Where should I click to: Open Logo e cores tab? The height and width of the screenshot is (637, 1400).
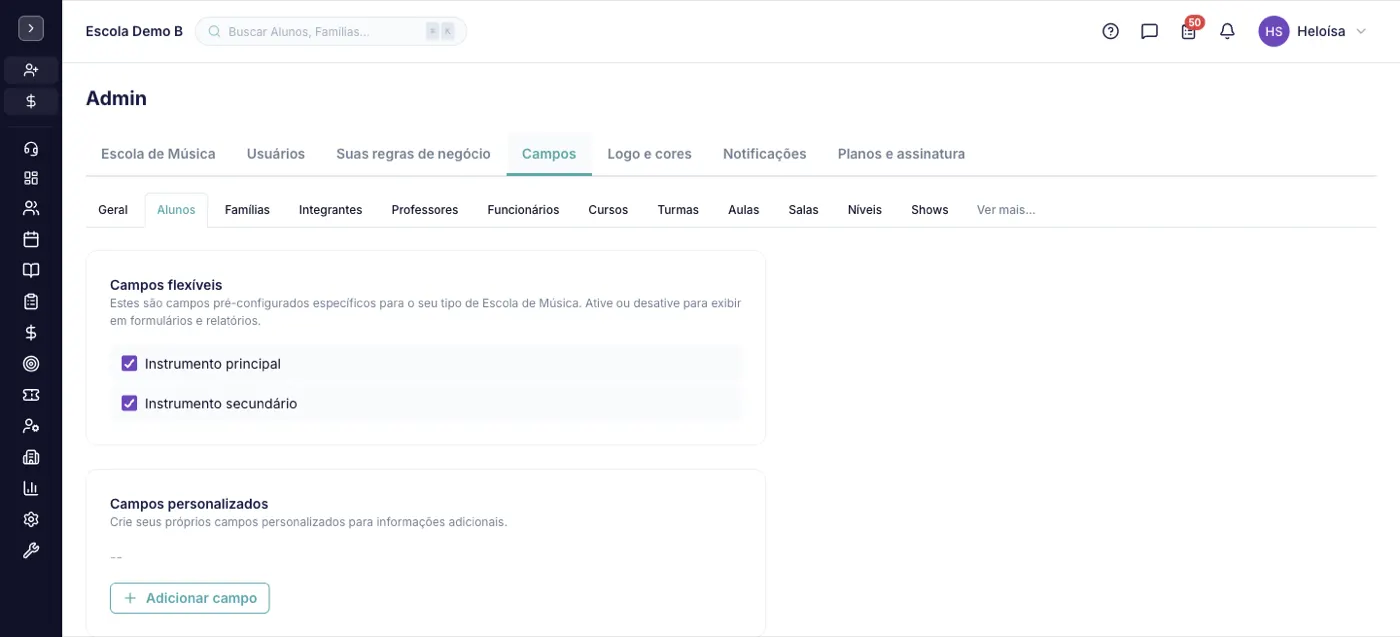tap(650, 154)
